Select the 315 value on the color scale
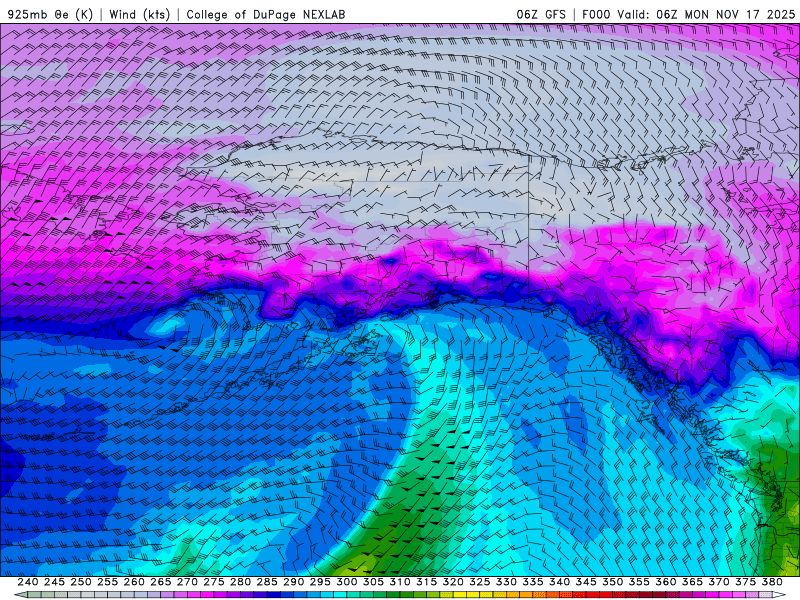 (426, 582)
